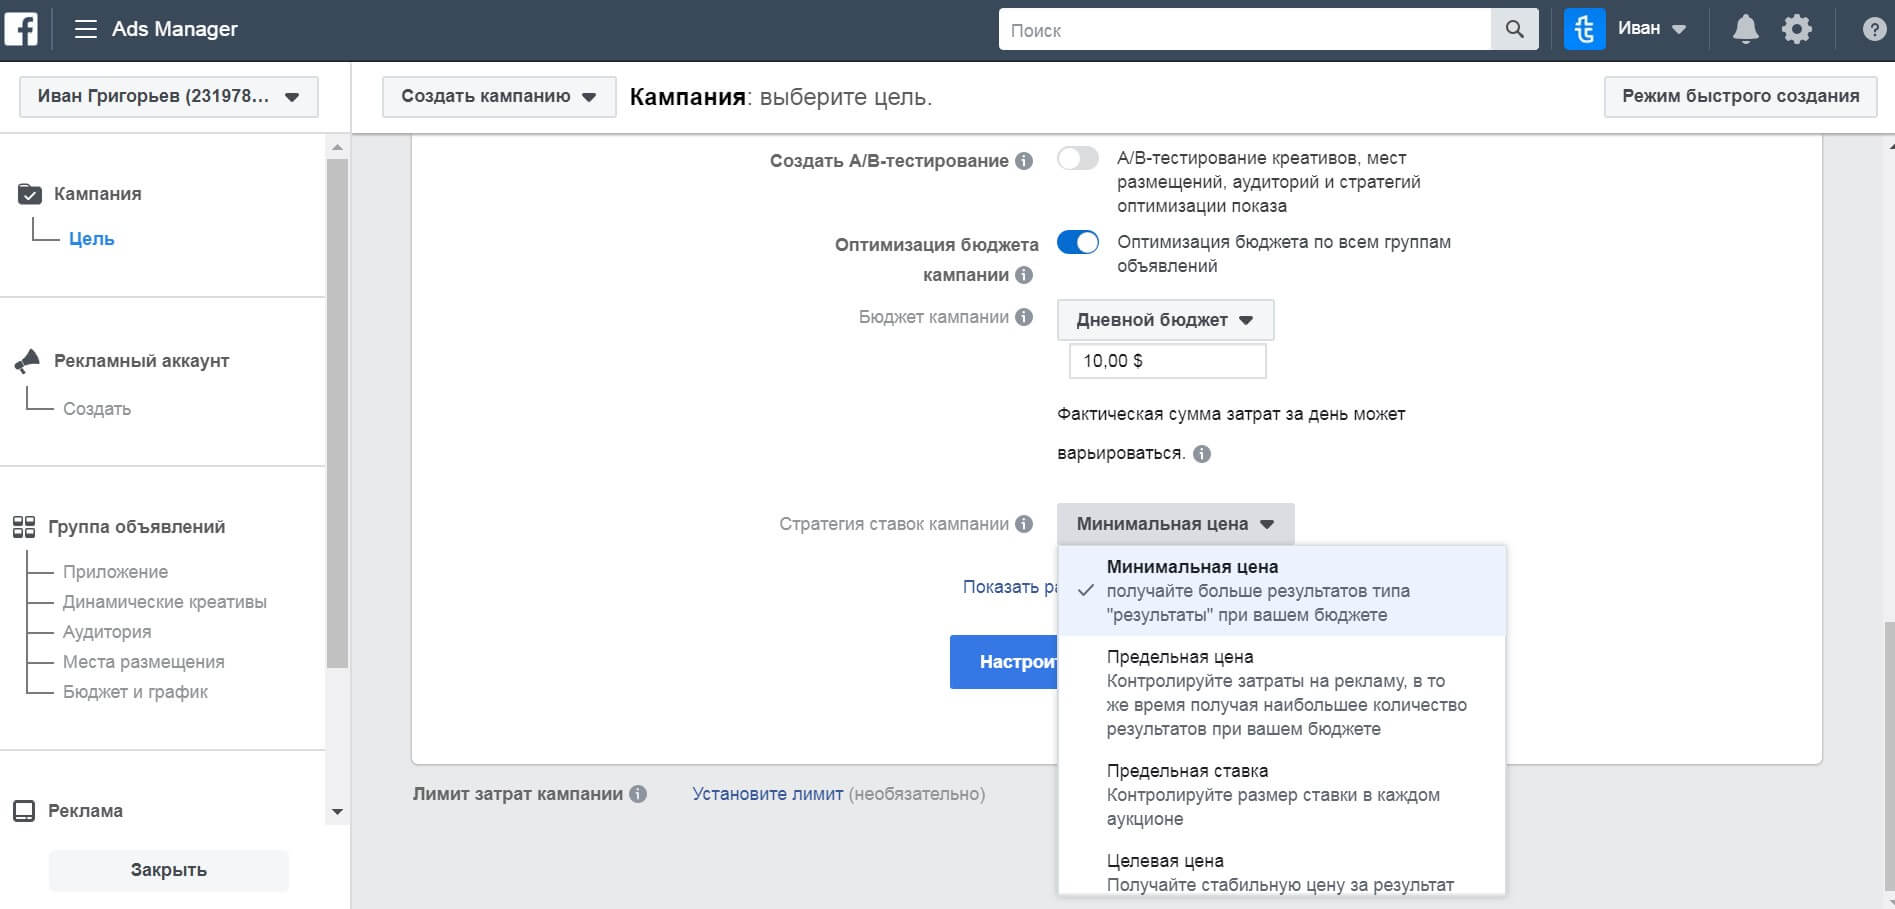Open the Создать кампанию dropdown
Image resolution: width=1895 pixels, height=909 pixels.
pos(499,97)
